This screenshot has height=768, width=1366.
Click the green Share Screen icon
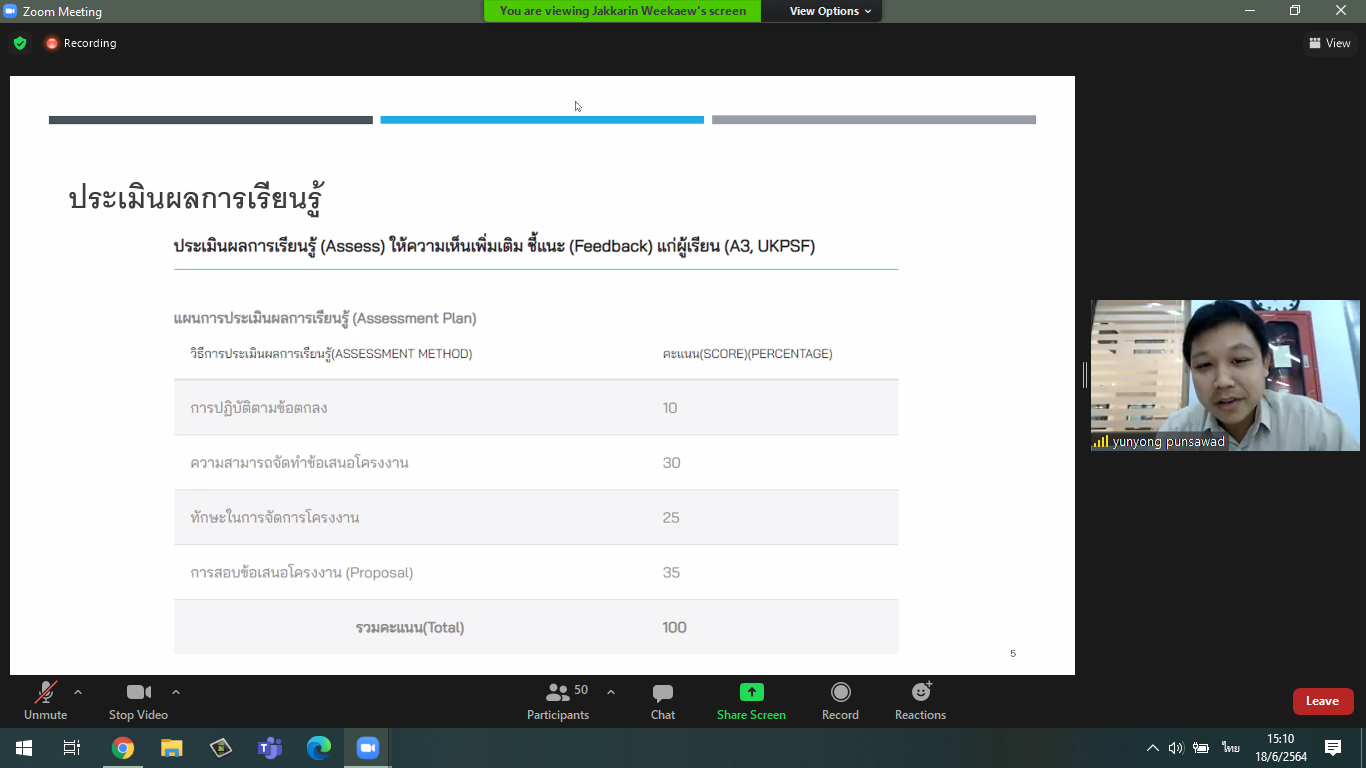[751, 692]
